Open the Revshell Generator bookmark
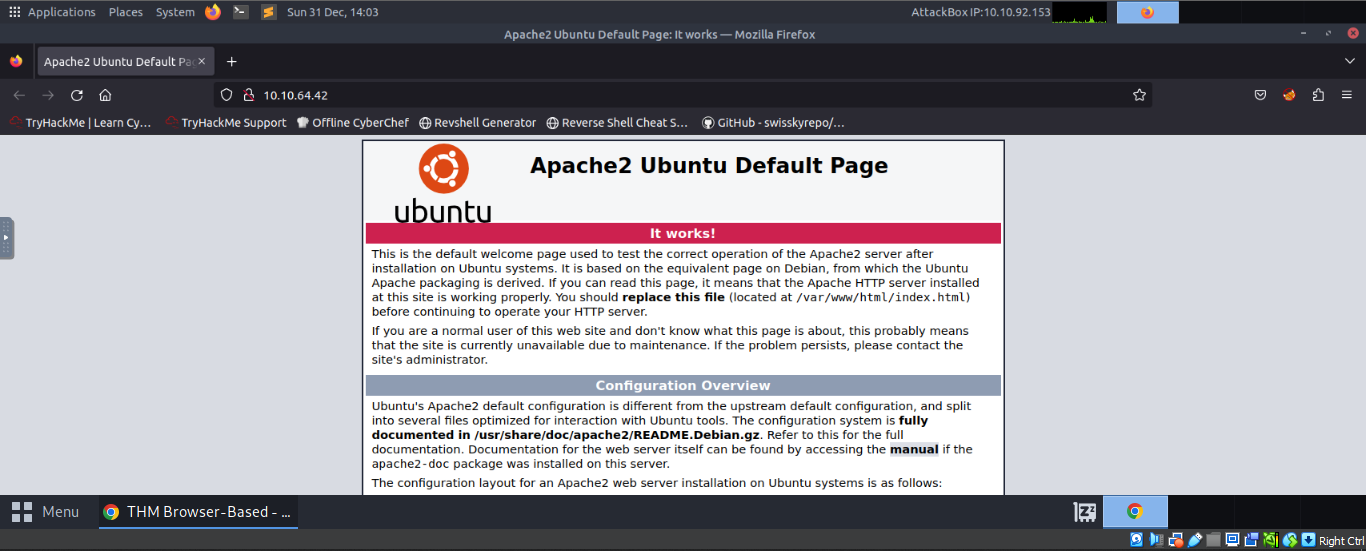Screen dimensions: 1366x551 point(478,123)
